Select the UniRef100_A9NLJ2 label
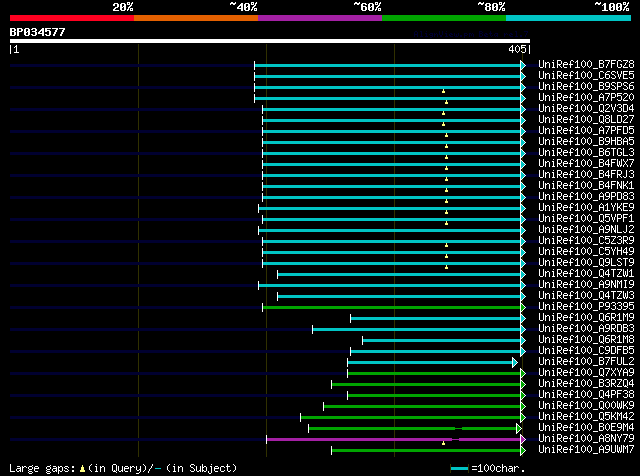Screen dimensions: 640x476 (x=586, y=230)
